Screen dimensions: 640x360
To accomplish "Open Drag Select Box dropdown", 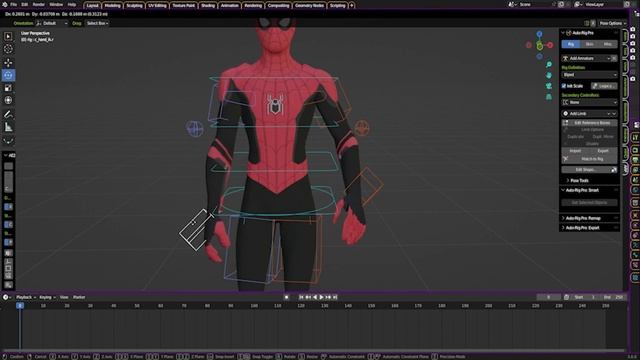I will [x=97, y=23].
